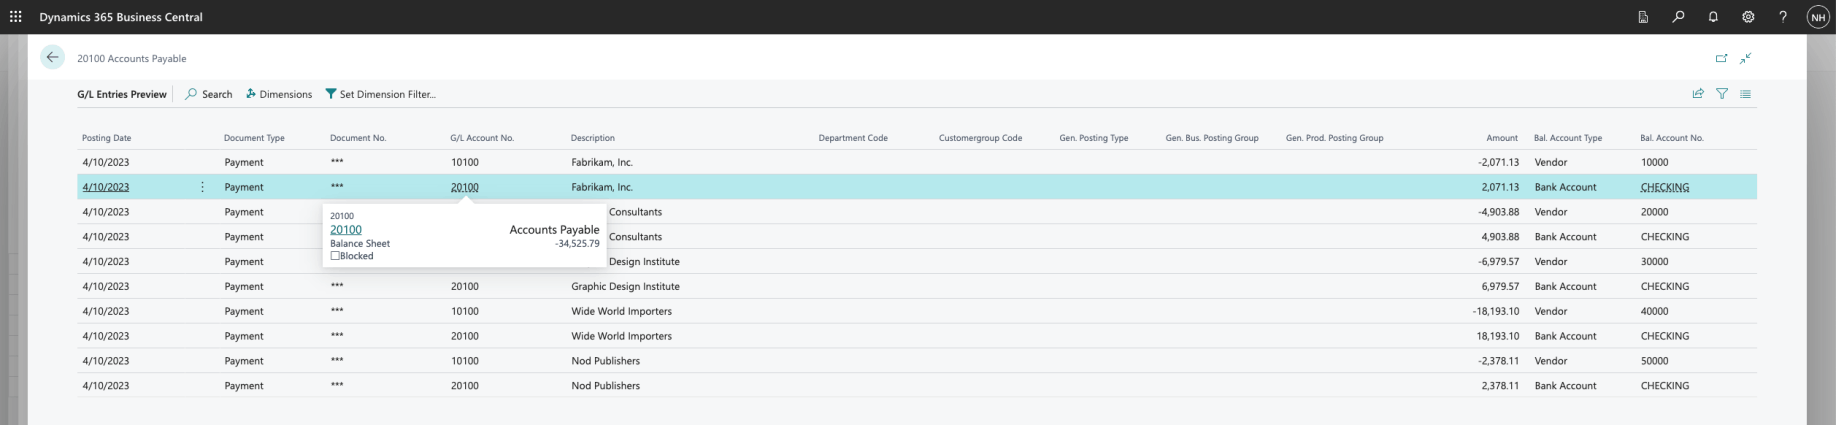
Task: Sort by the Document Type column header
Action: 254,138
